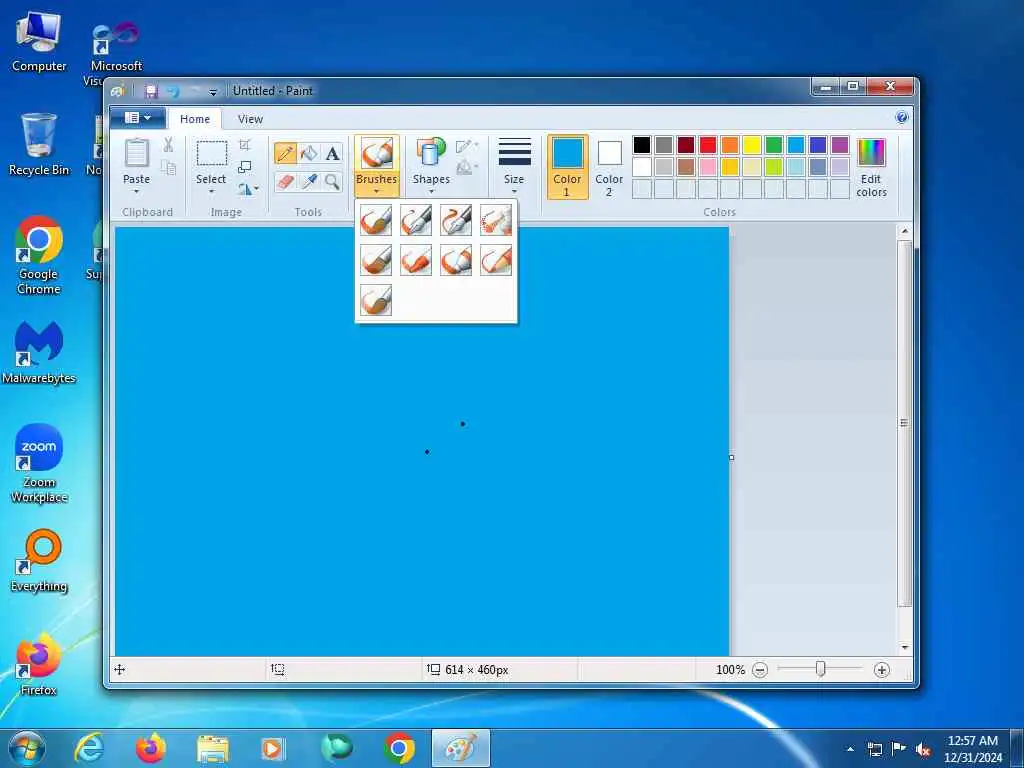The image size is (1024, 768).
Task: Choose the Natural pencil brush in gallery
Action: pyautogui.click(x=496, y=260)
